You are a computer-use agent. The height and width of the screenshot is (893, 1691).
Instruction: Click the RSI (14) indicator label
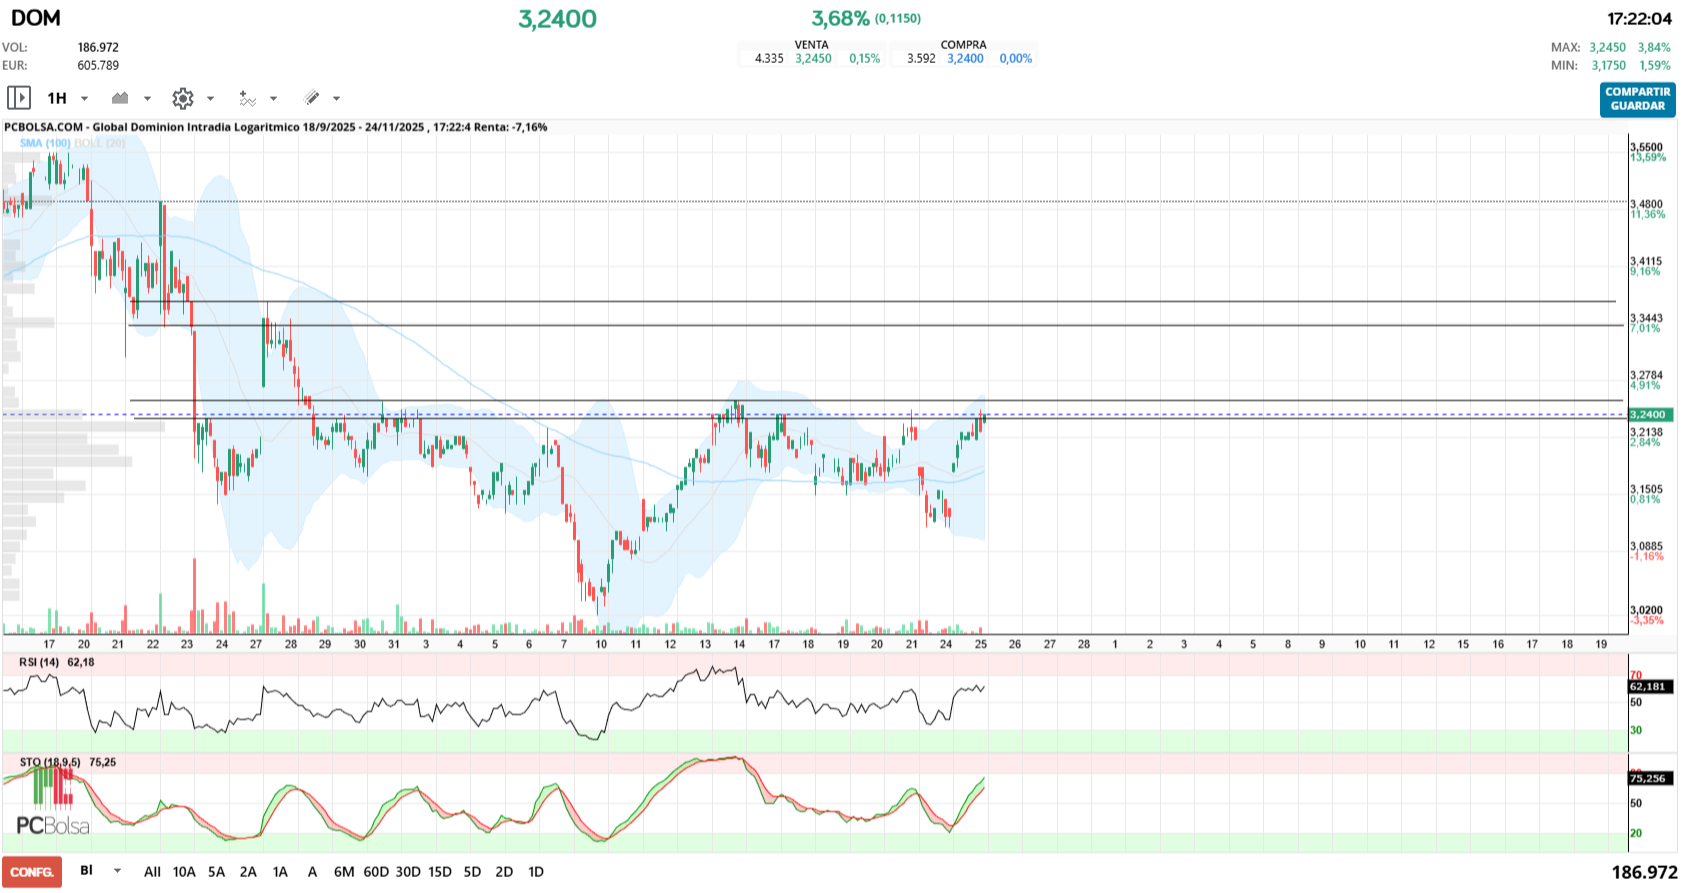(40, 662)
